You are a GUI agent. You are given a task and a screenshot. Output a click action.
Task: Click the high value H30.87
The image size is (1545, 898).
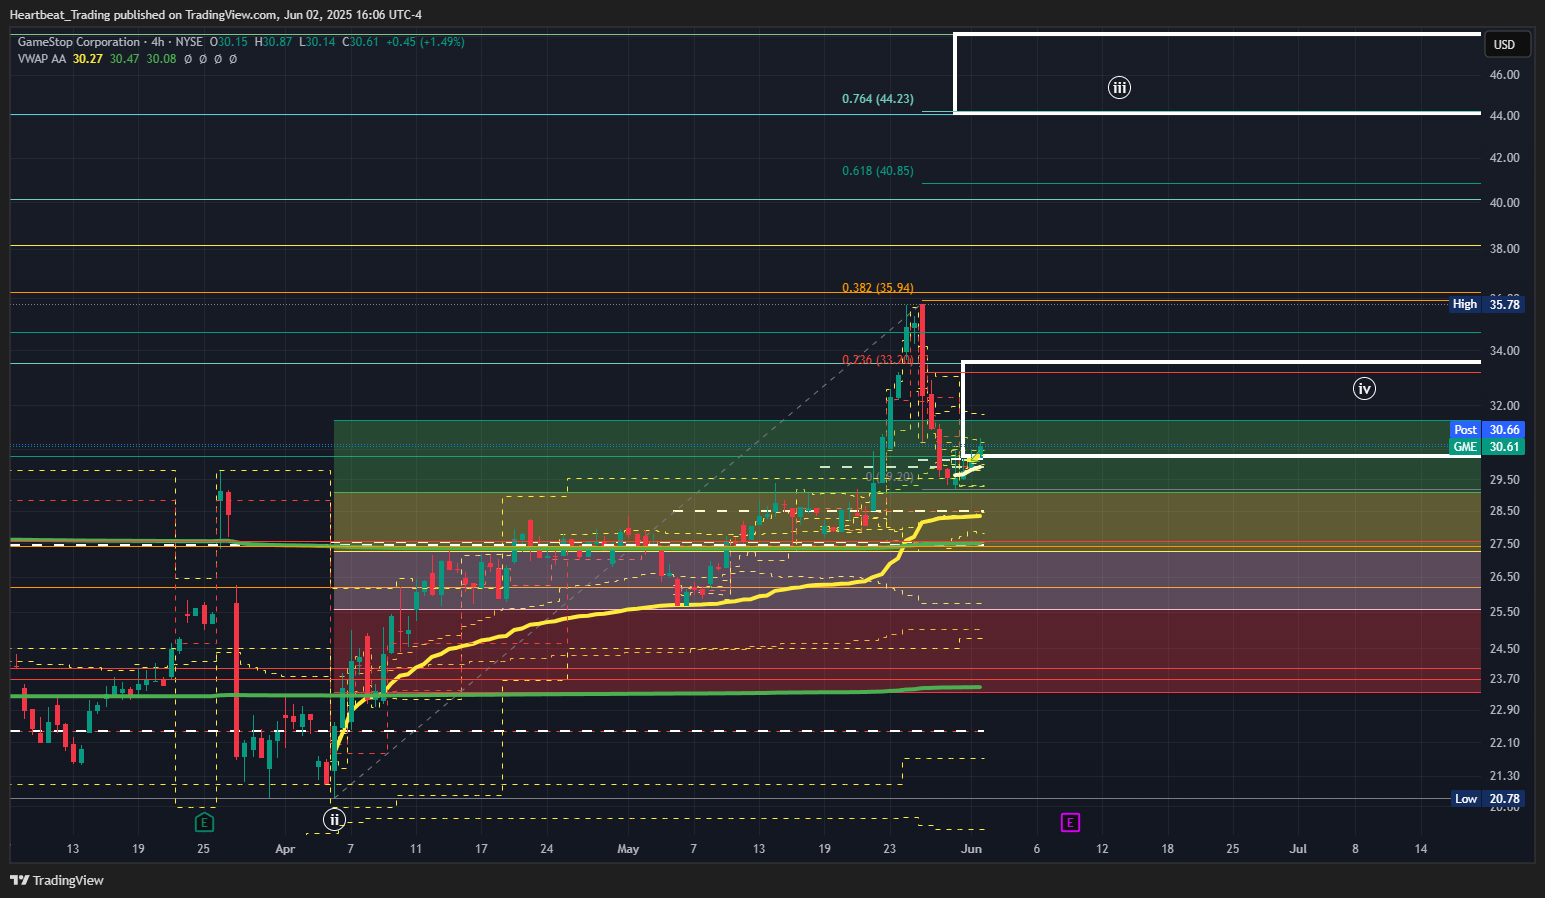273,42
